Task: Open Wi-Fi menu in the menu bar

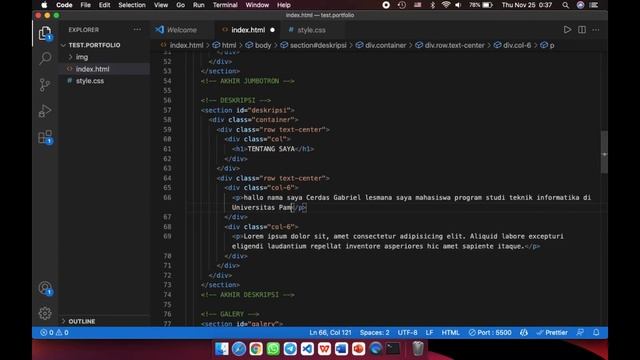Action: pyautogui.click(x=446, y=5)
